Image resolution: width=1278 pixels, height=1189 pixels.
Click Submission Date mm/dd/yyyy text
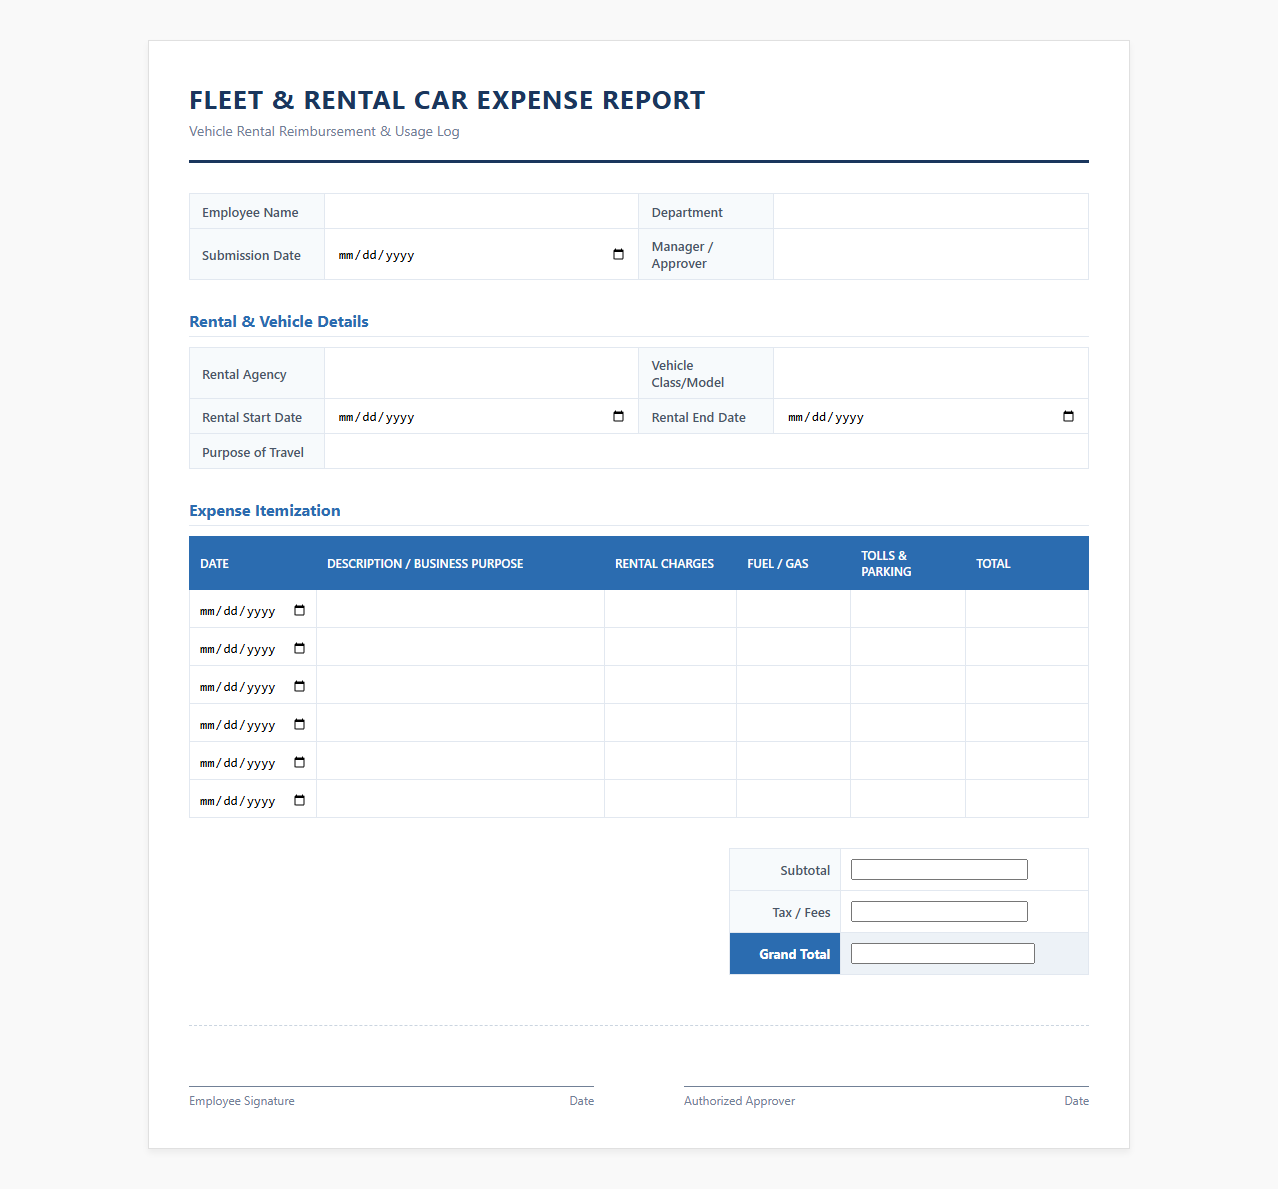click(376, 255)
